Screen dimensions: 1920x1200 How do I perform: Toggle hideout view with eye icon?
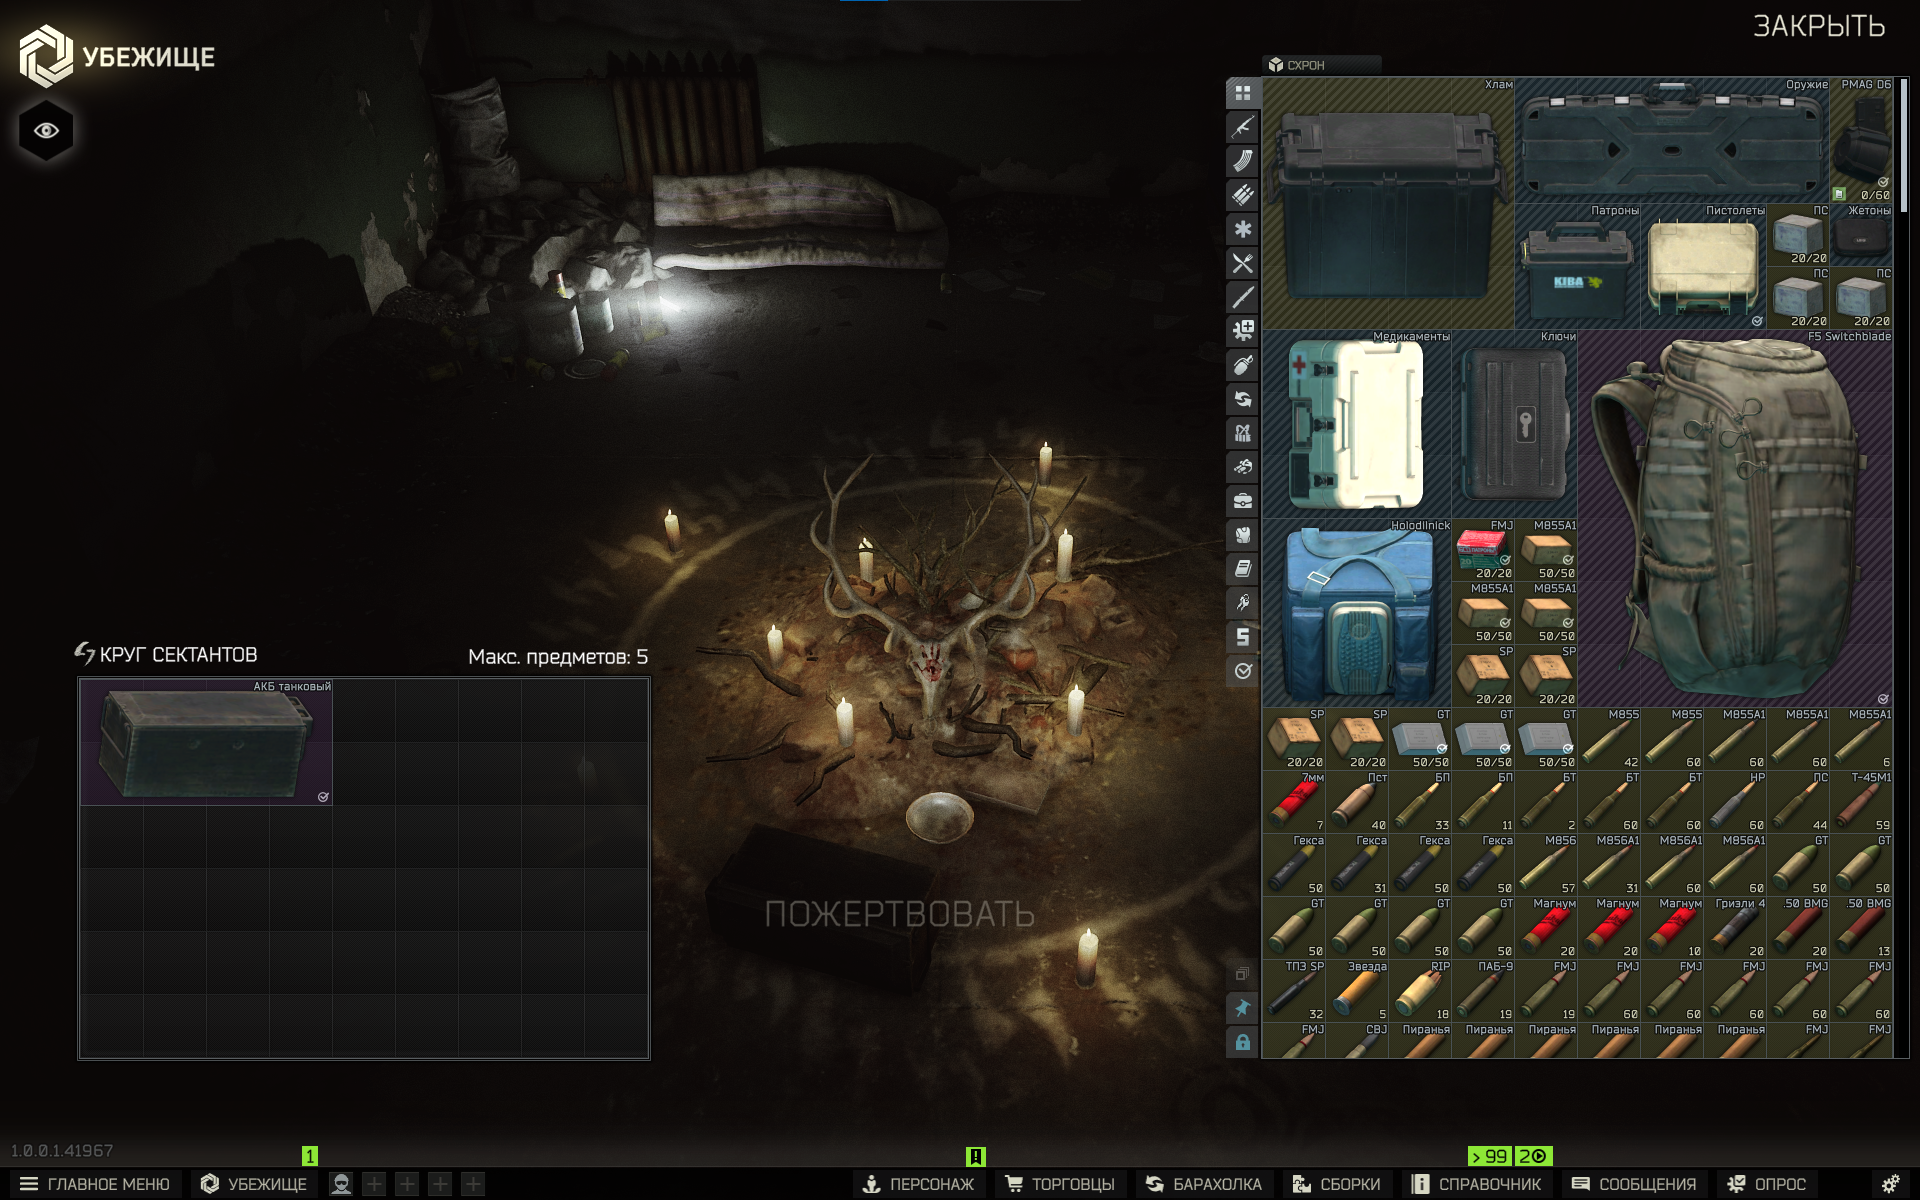click(x=46, y=131)
